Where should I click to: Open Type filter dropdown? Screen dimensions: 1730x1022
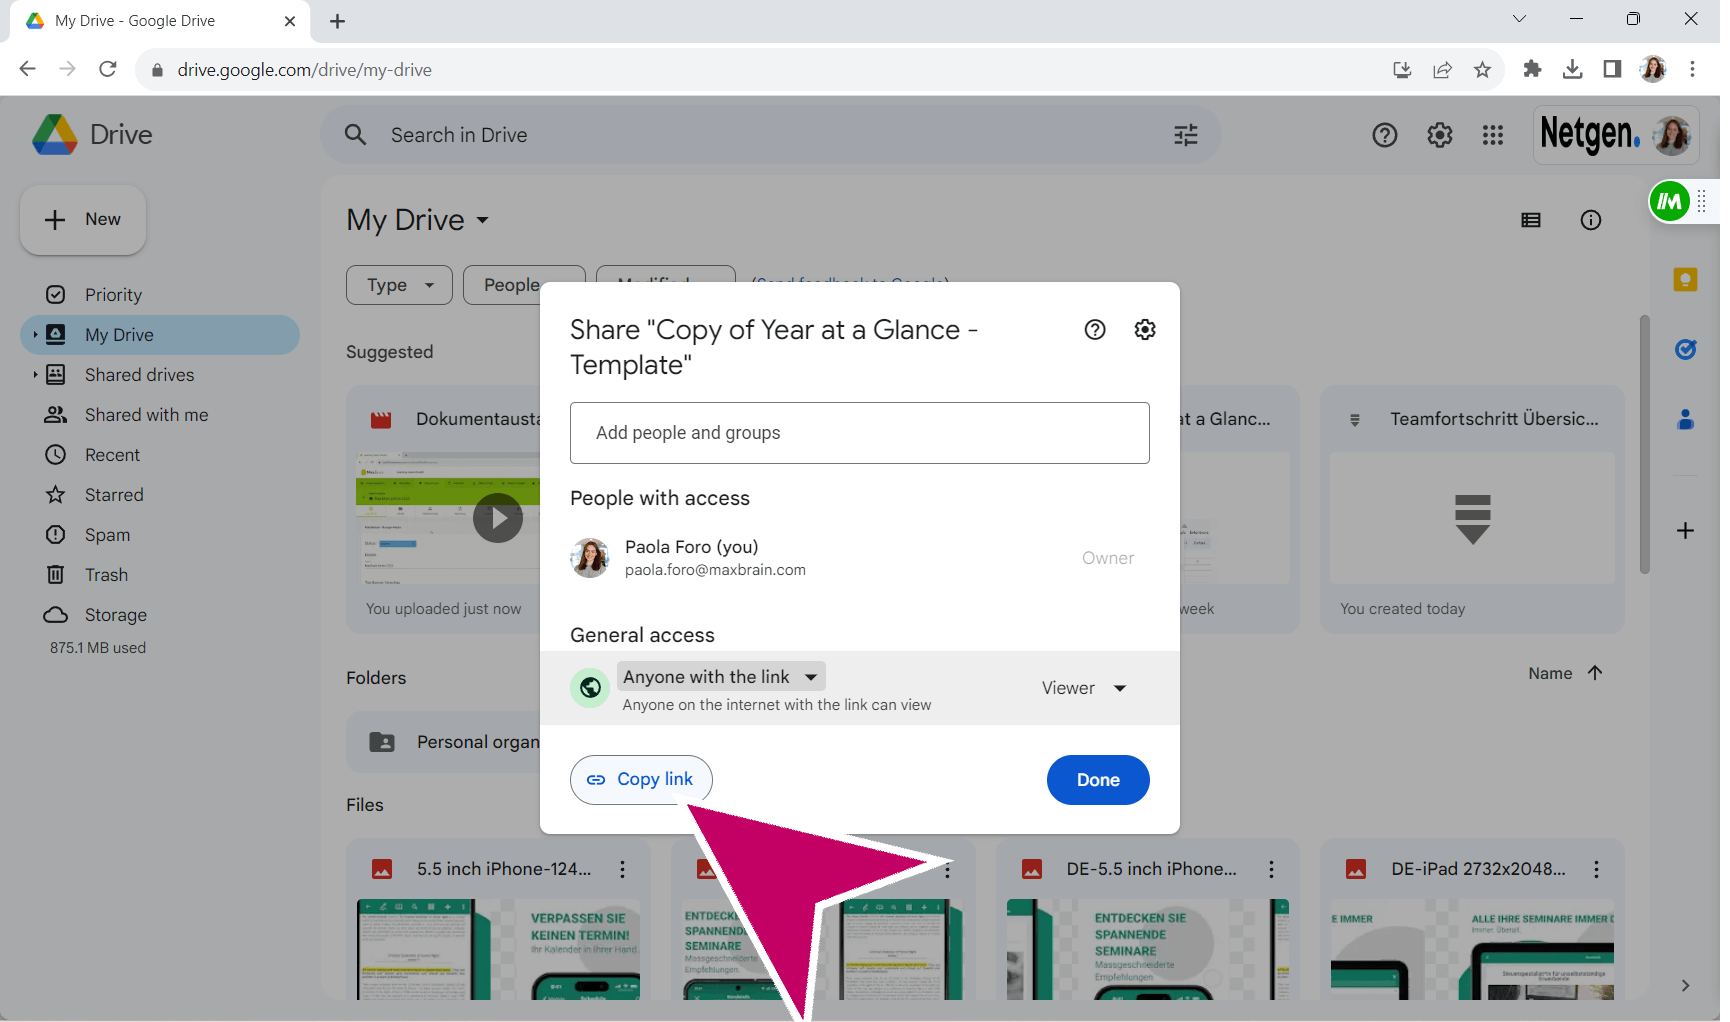(399, 285)
